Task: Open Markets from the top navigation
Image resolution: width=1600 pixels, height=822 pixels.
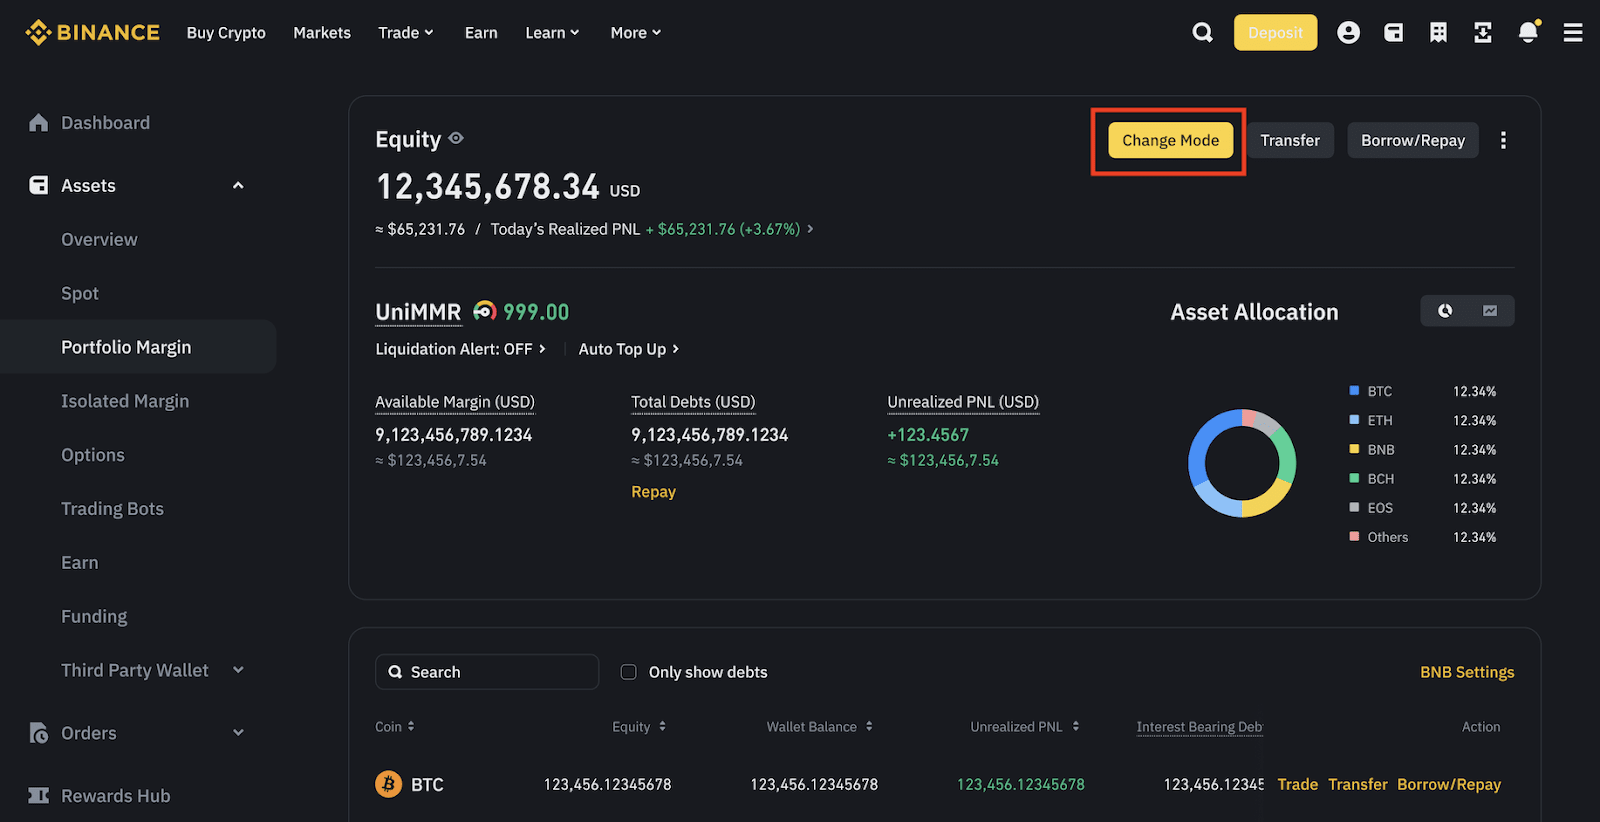Action: [322, 33]
